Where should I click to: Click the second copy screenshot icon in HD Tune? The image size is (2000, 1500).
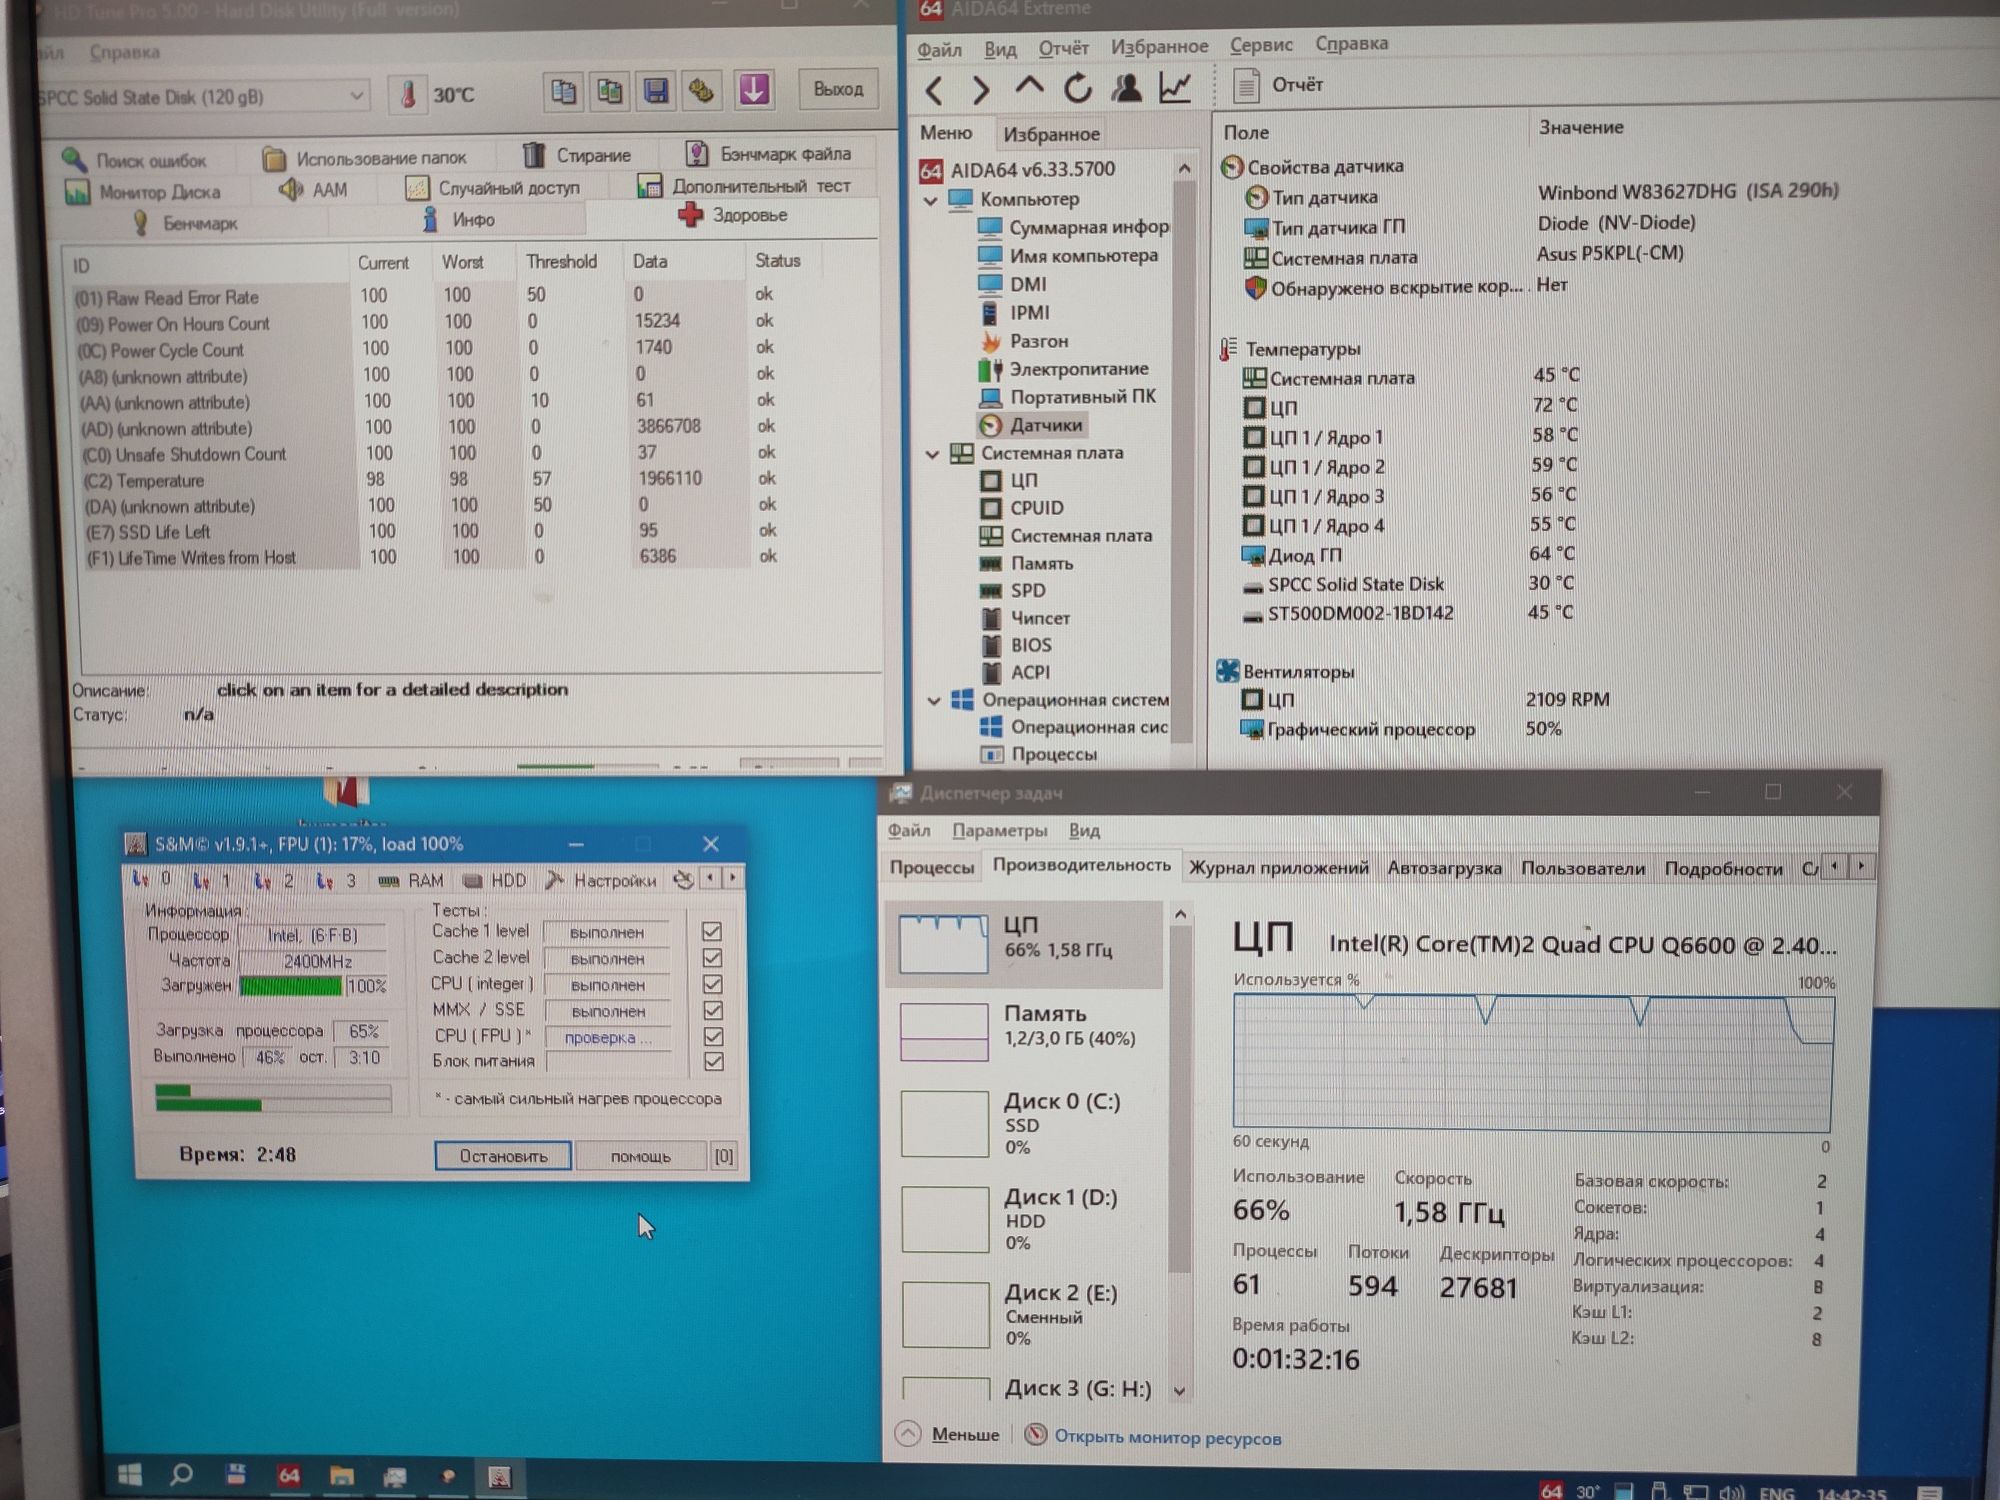click(x=609, y=92)
